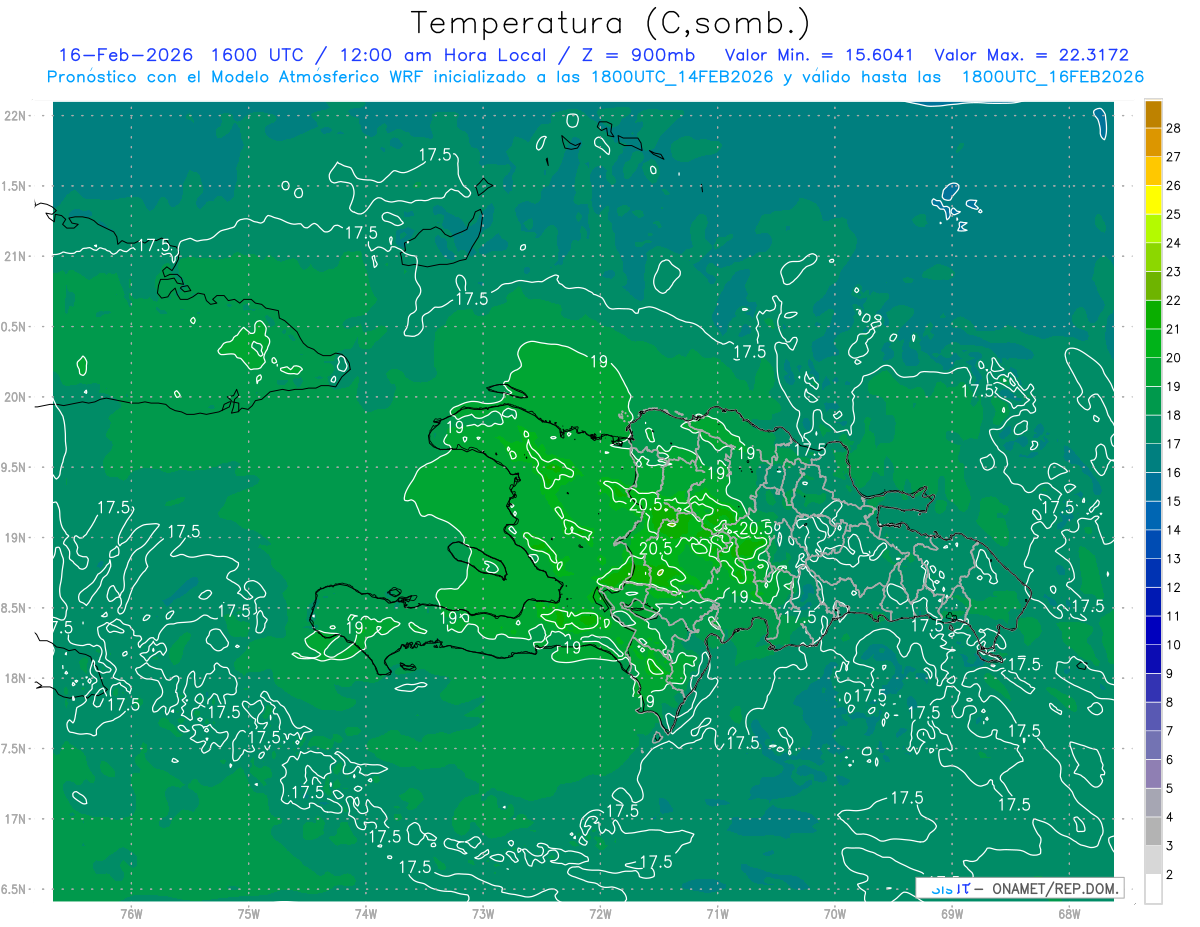Click colorbar value label '10'

(x=1174, y=645)
